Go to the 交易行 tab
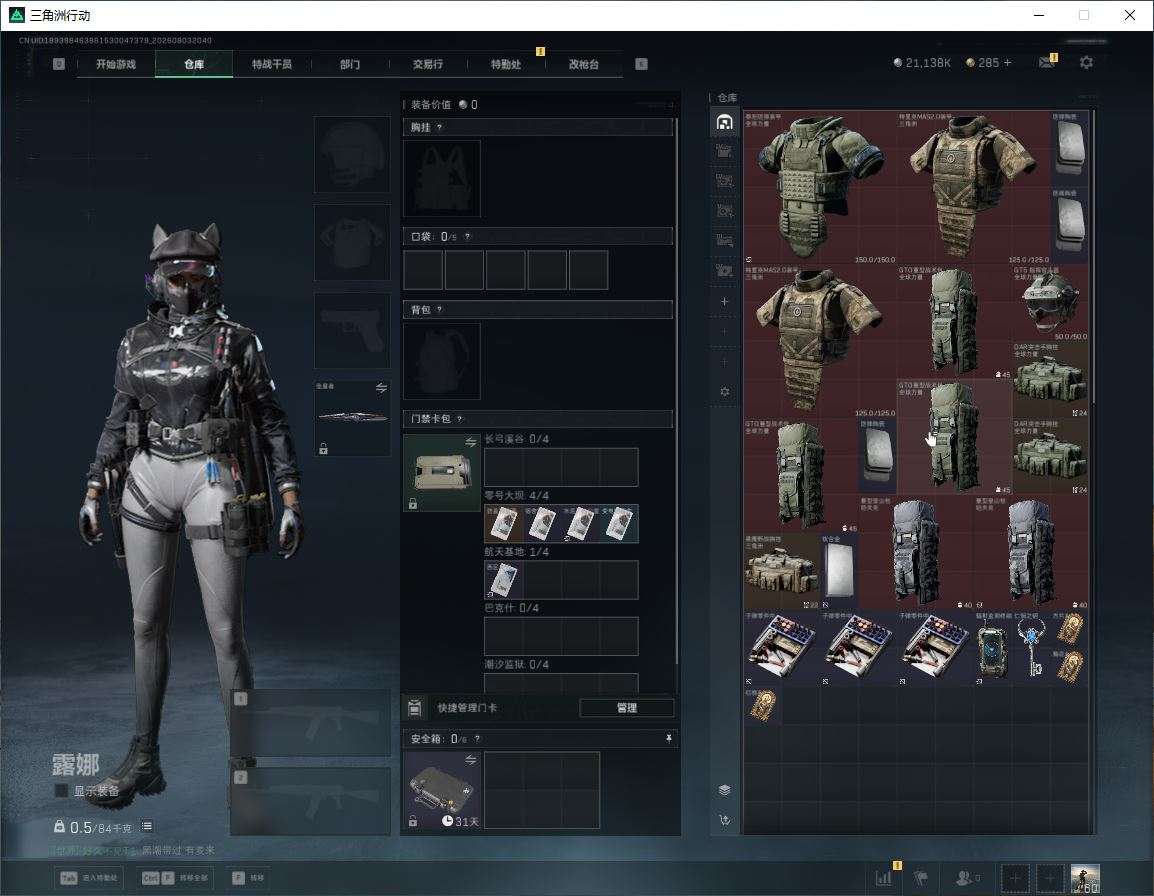This screenshot has height=896, width=1154. pos(428,64)
